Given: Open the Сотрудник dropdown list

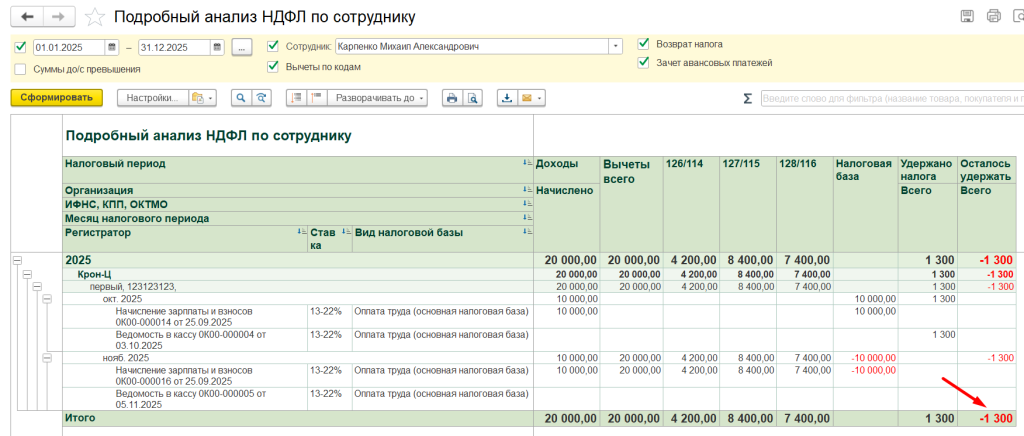Looking at the screenshot, I should click(615, 47).
